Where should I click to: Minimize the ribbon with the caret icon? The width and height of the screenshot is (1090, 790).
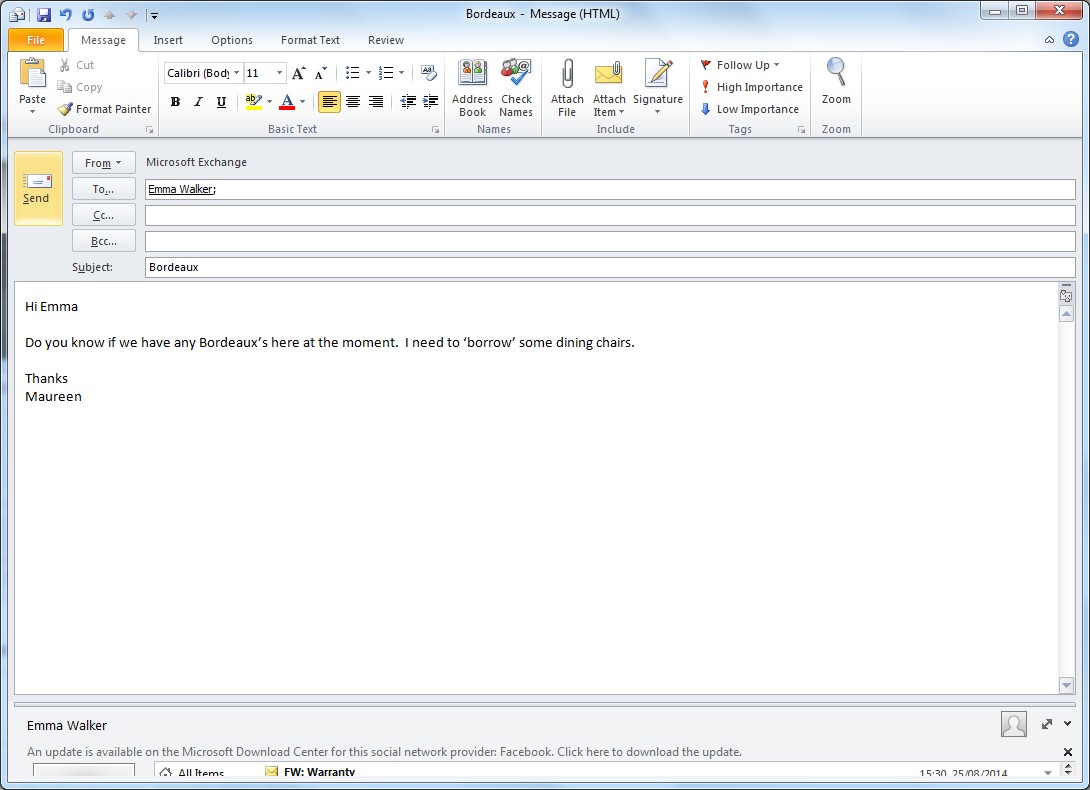tap(1049, 40)
